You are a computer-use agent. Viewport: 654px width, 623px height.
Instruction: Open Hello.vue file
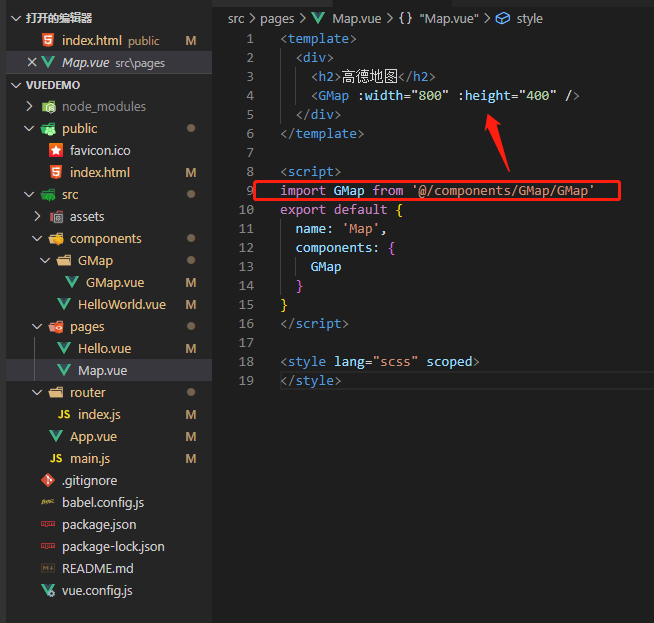(109, 349)
